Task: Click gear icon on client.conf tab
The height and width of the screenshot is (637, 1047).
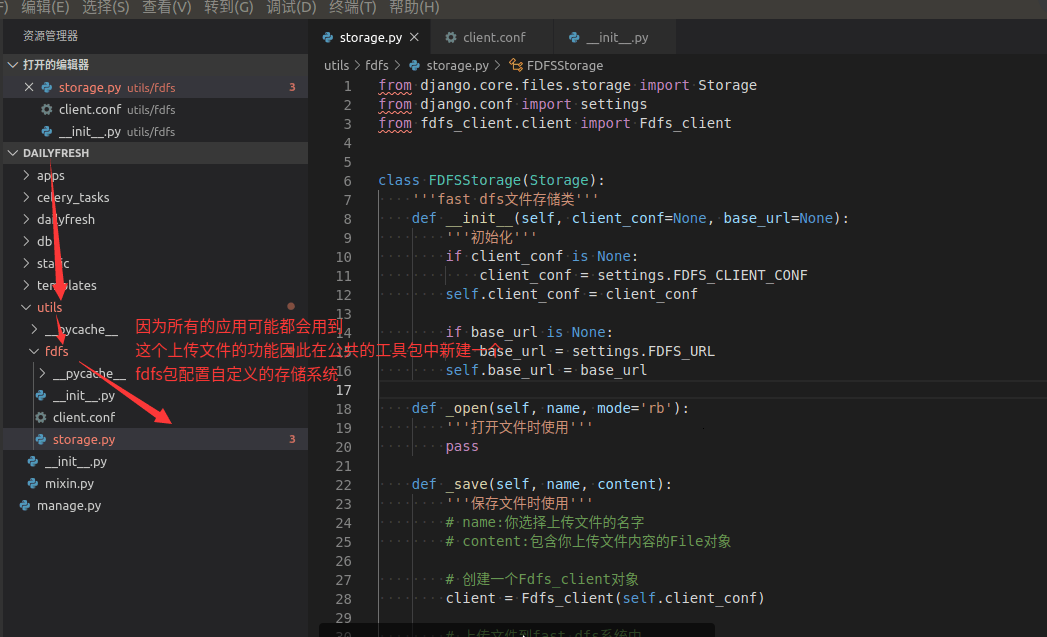Action: pos(451,37)
